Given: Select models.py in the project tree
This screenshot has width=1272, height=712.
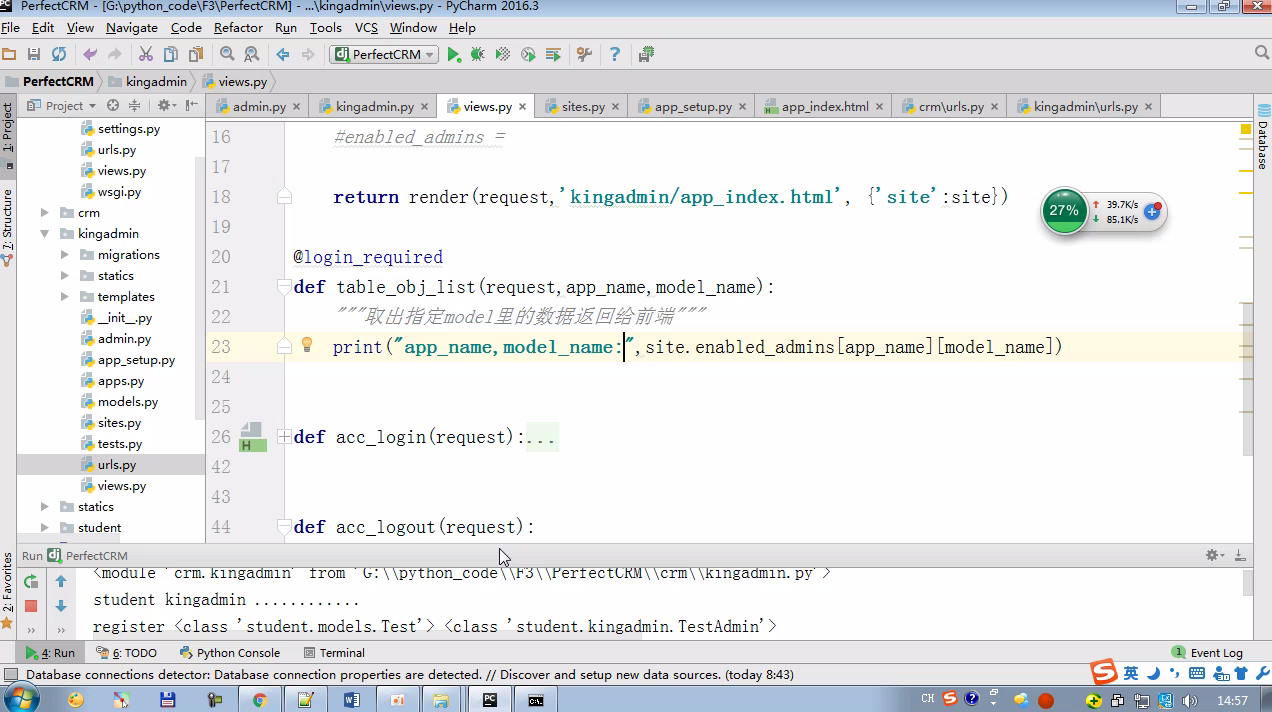Looking at the screenshot, I should tap(128, 402).
